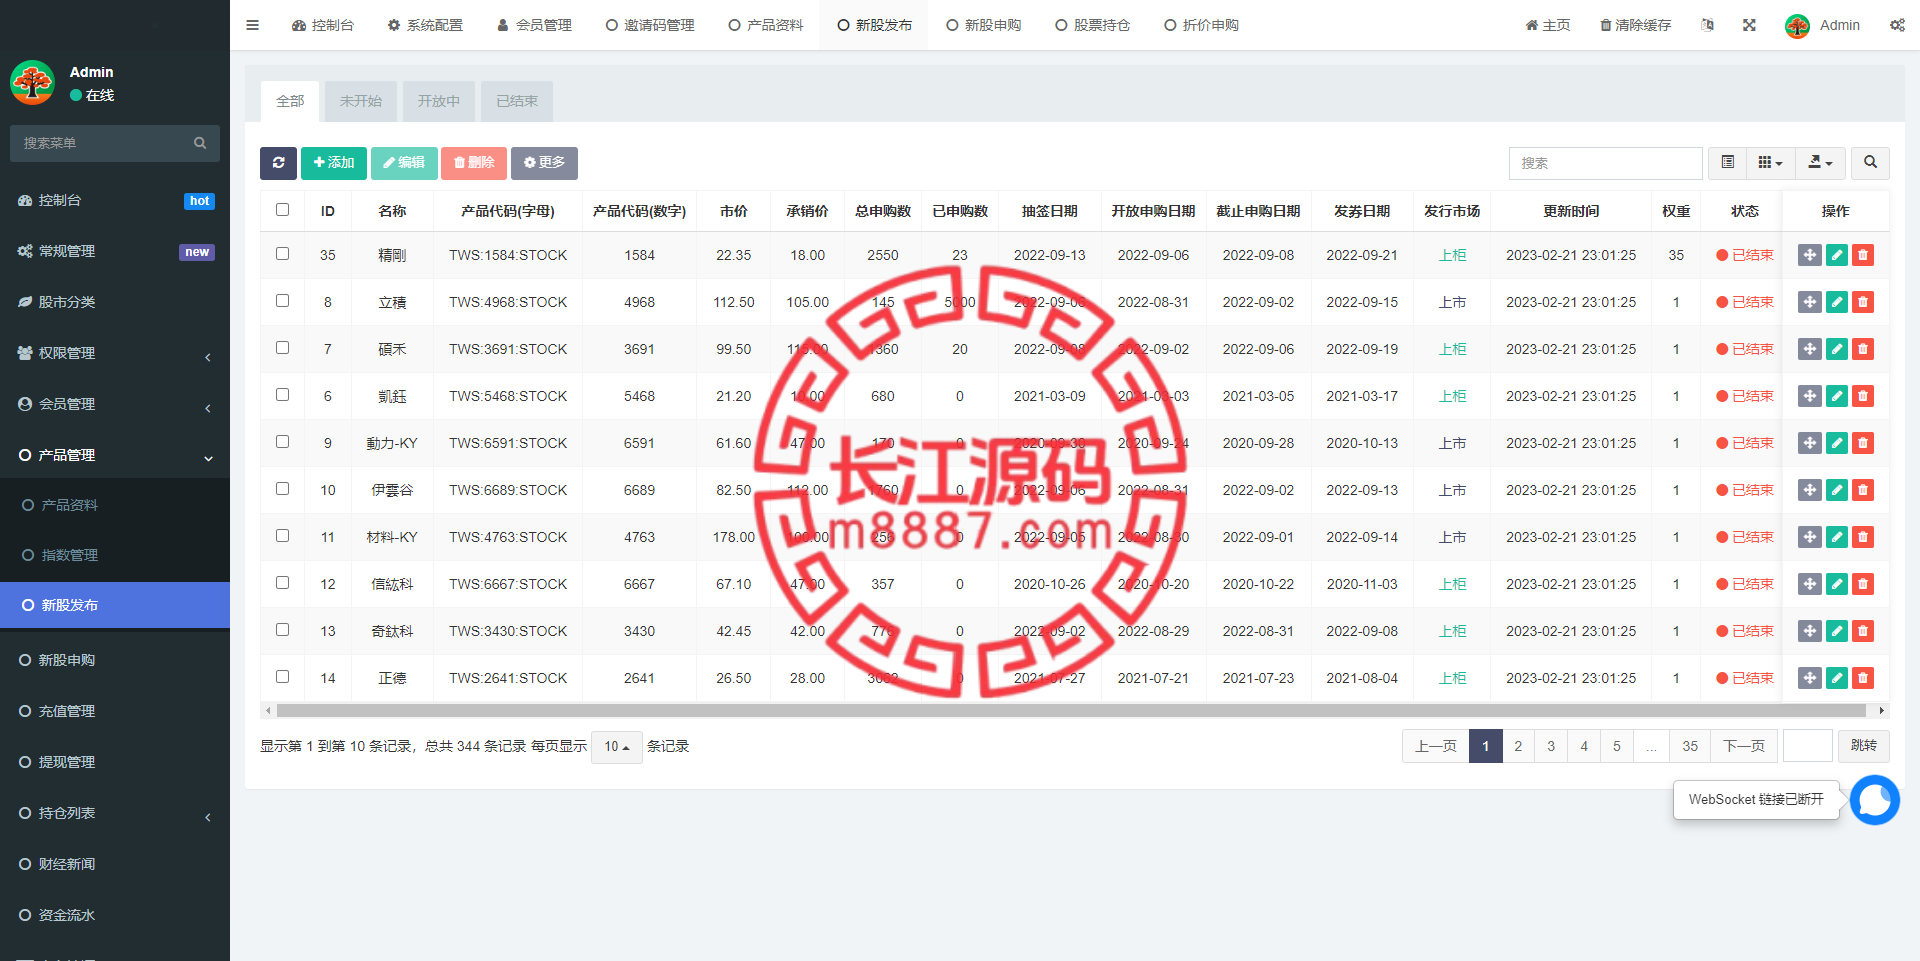The width and height of the screenshot is (1920, 961).
Task: Click green edit icon for row 動力-KY
Action: tap(1837, 443)
